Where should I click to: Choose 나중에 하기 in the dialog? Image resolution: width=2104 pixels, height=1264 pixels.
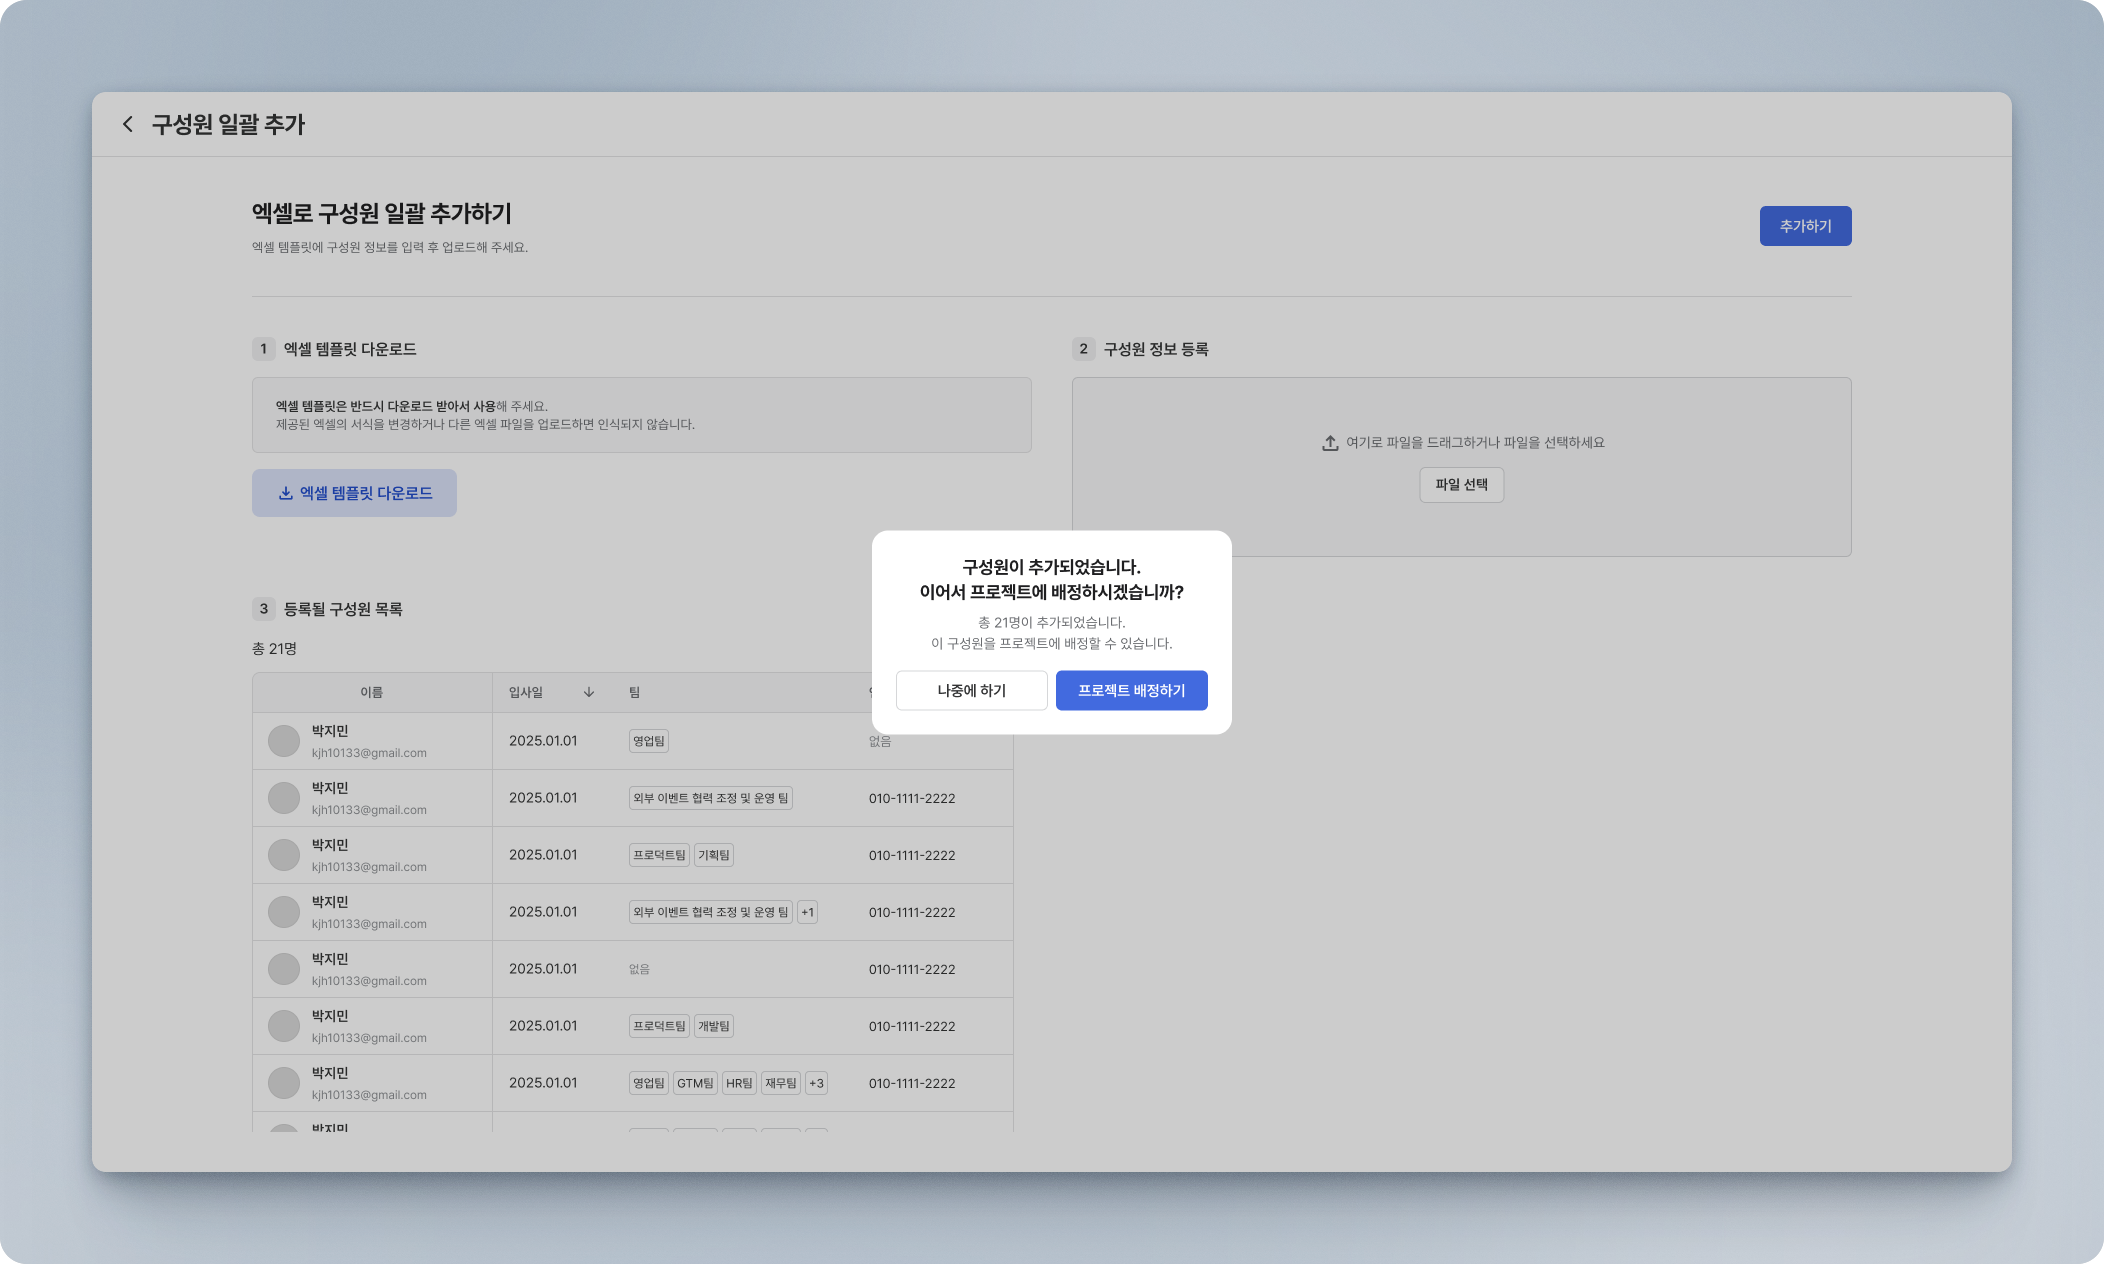point(971,691)
